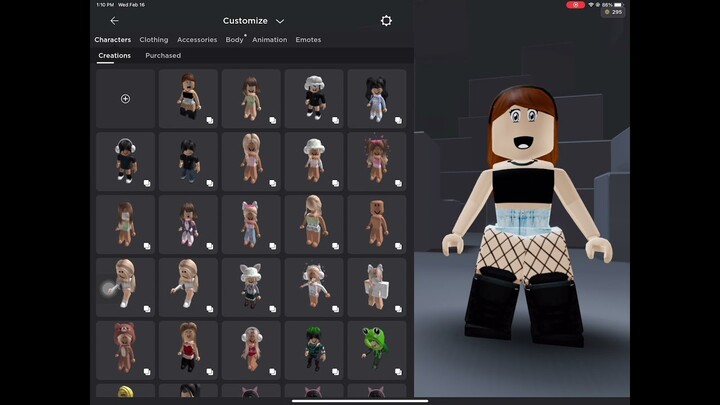The height and width of the screenshot is (405, 720).
Task: Switch to the Body tab
Action: (234, 39)
